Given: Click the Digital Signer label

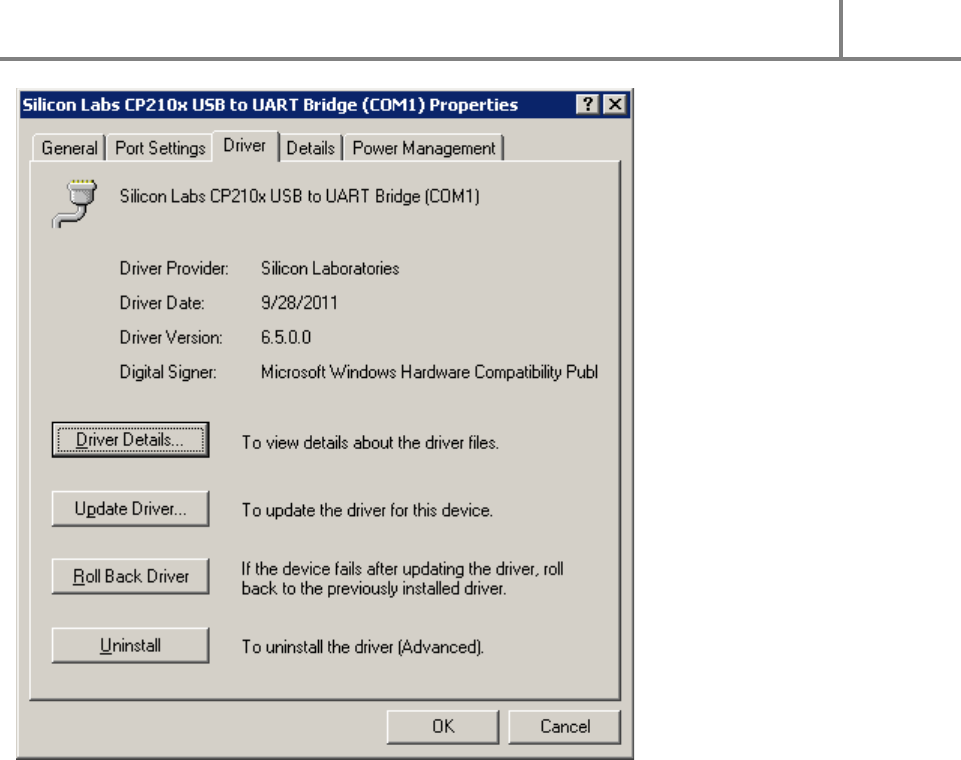Looking at the screenshot, I should point(168,372).
